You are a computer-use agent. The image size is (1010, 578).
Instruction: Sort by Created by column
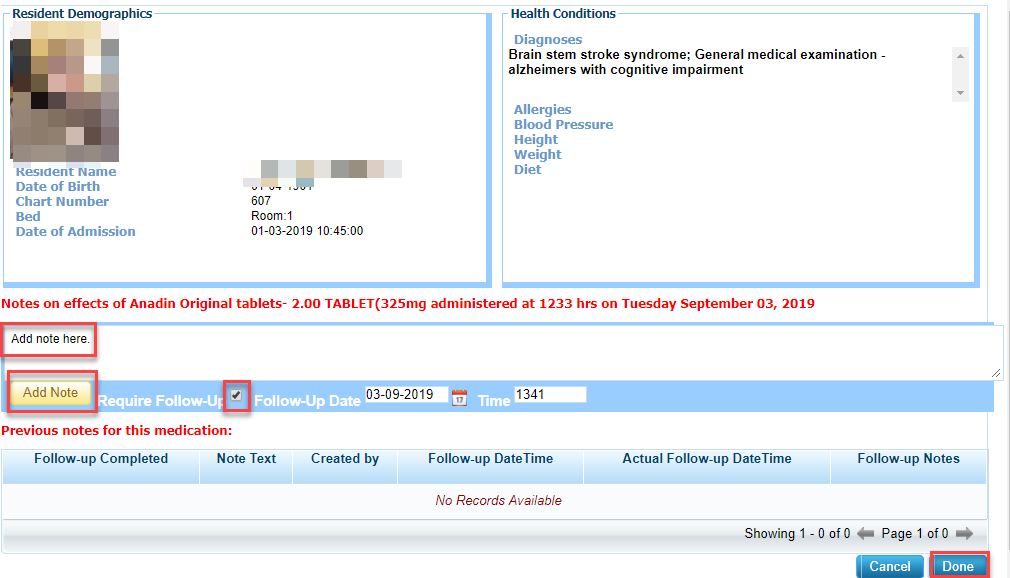[345, 459]
